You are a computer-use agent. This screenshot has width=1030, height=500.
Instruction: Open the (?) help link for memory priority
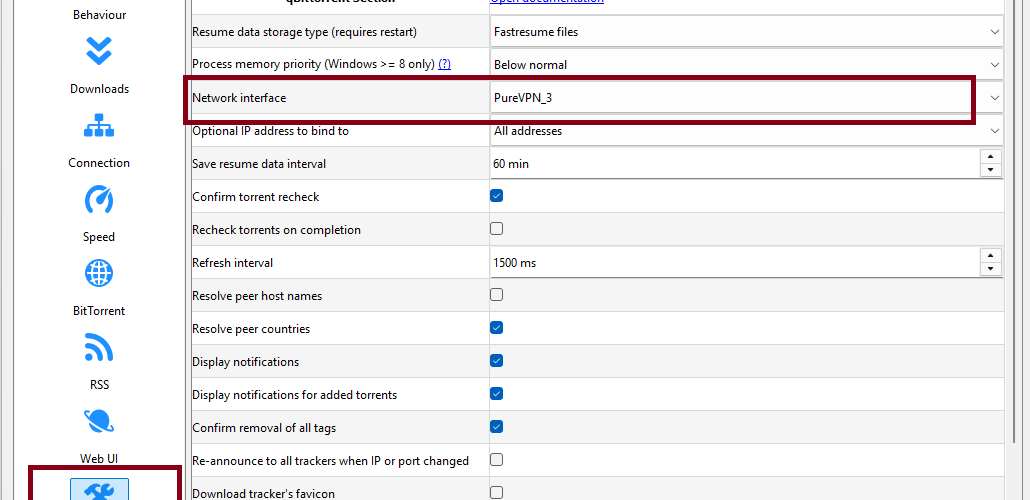pos(445,64)
